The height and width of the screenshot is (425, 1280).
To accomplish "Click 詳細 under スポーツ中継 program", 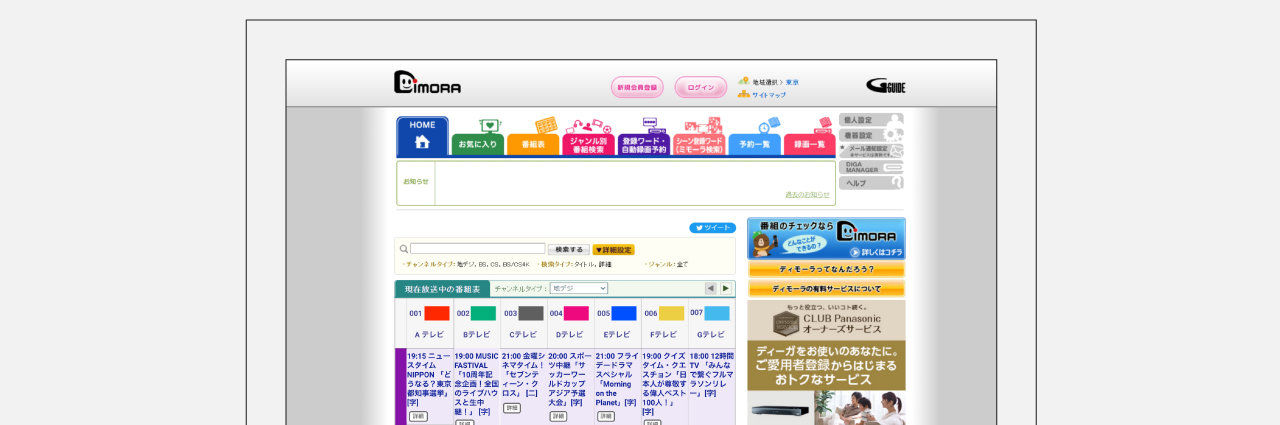I will point(558,416).
